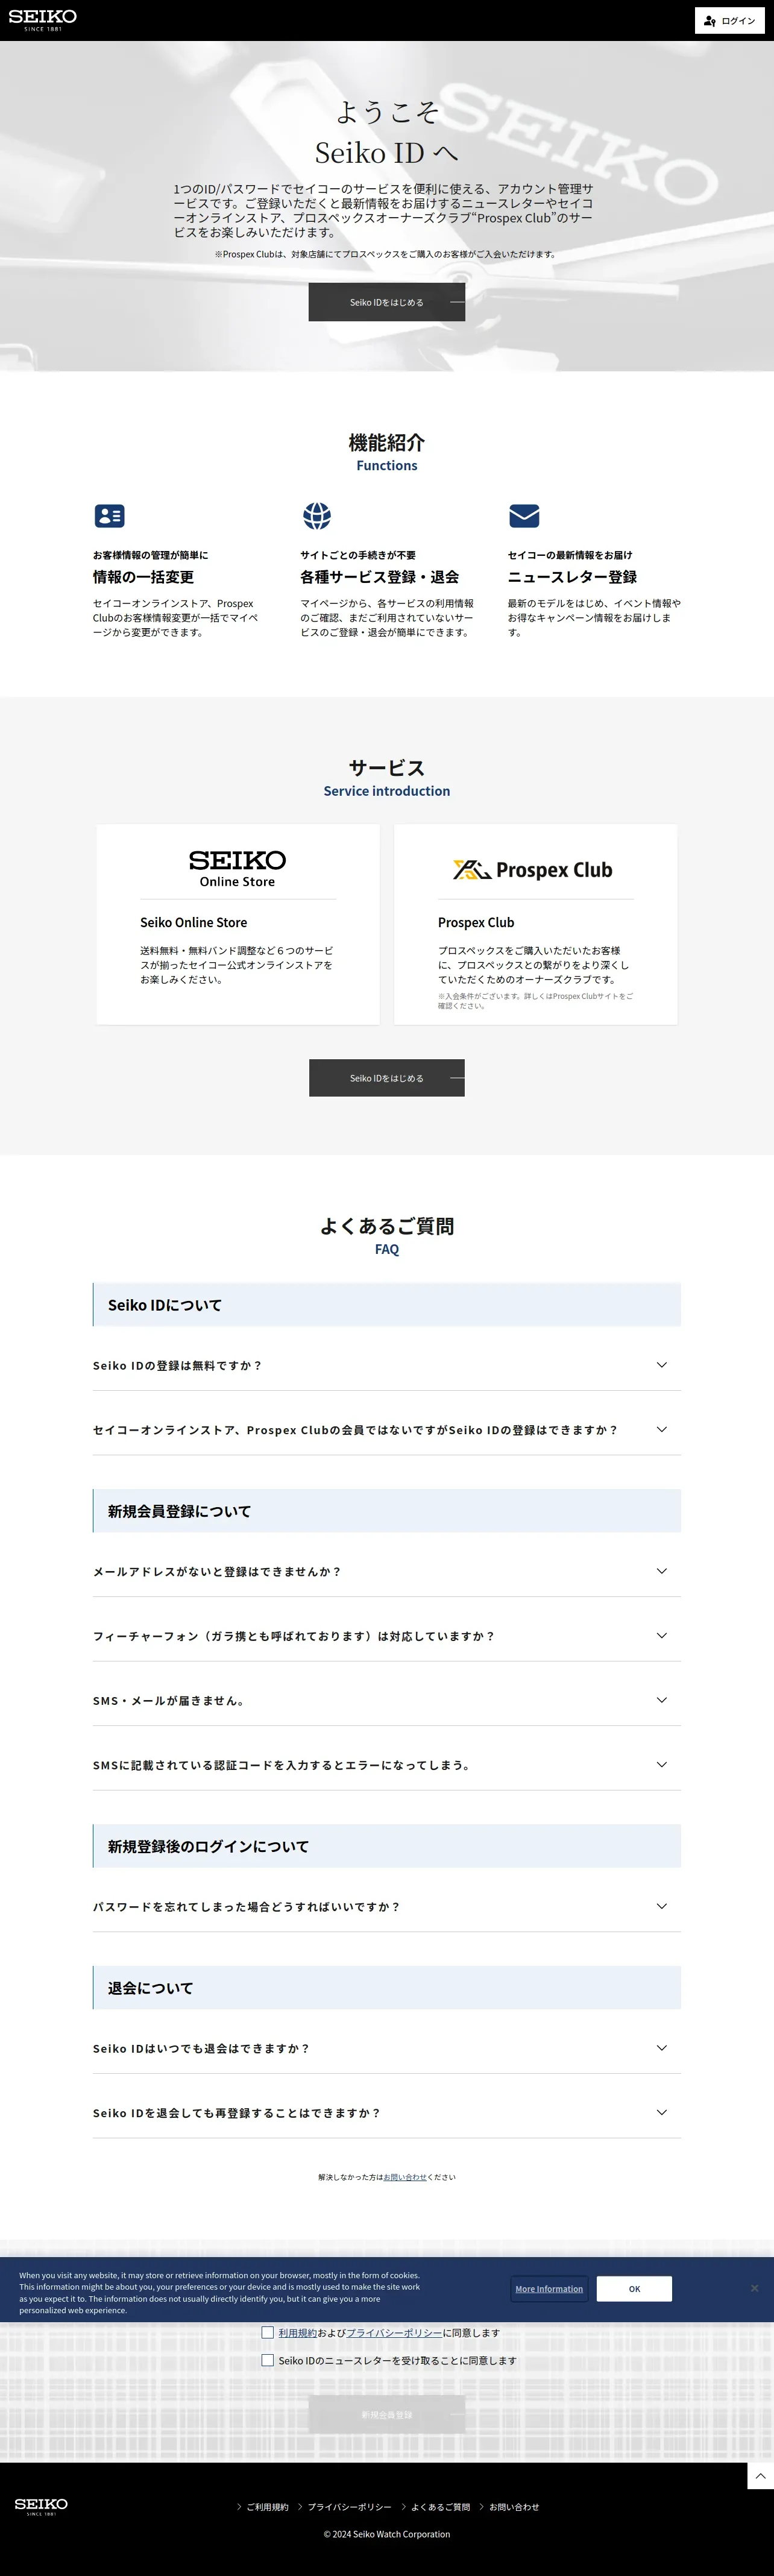Click the 退会について section header
Viewport: 774px width, 2576px height.
tap(387, 1988)
